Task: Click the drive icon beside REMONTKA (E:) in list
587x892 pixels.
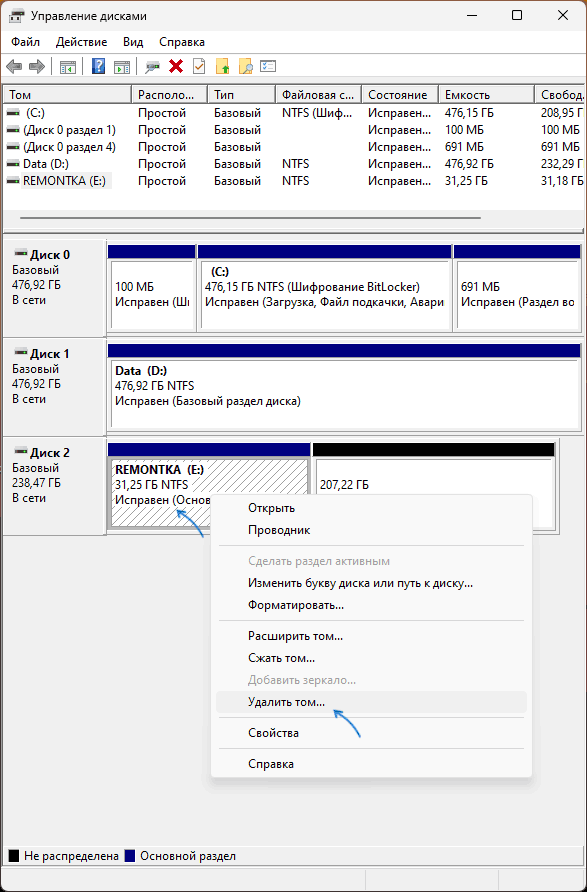Action: [x=13, y=181]
